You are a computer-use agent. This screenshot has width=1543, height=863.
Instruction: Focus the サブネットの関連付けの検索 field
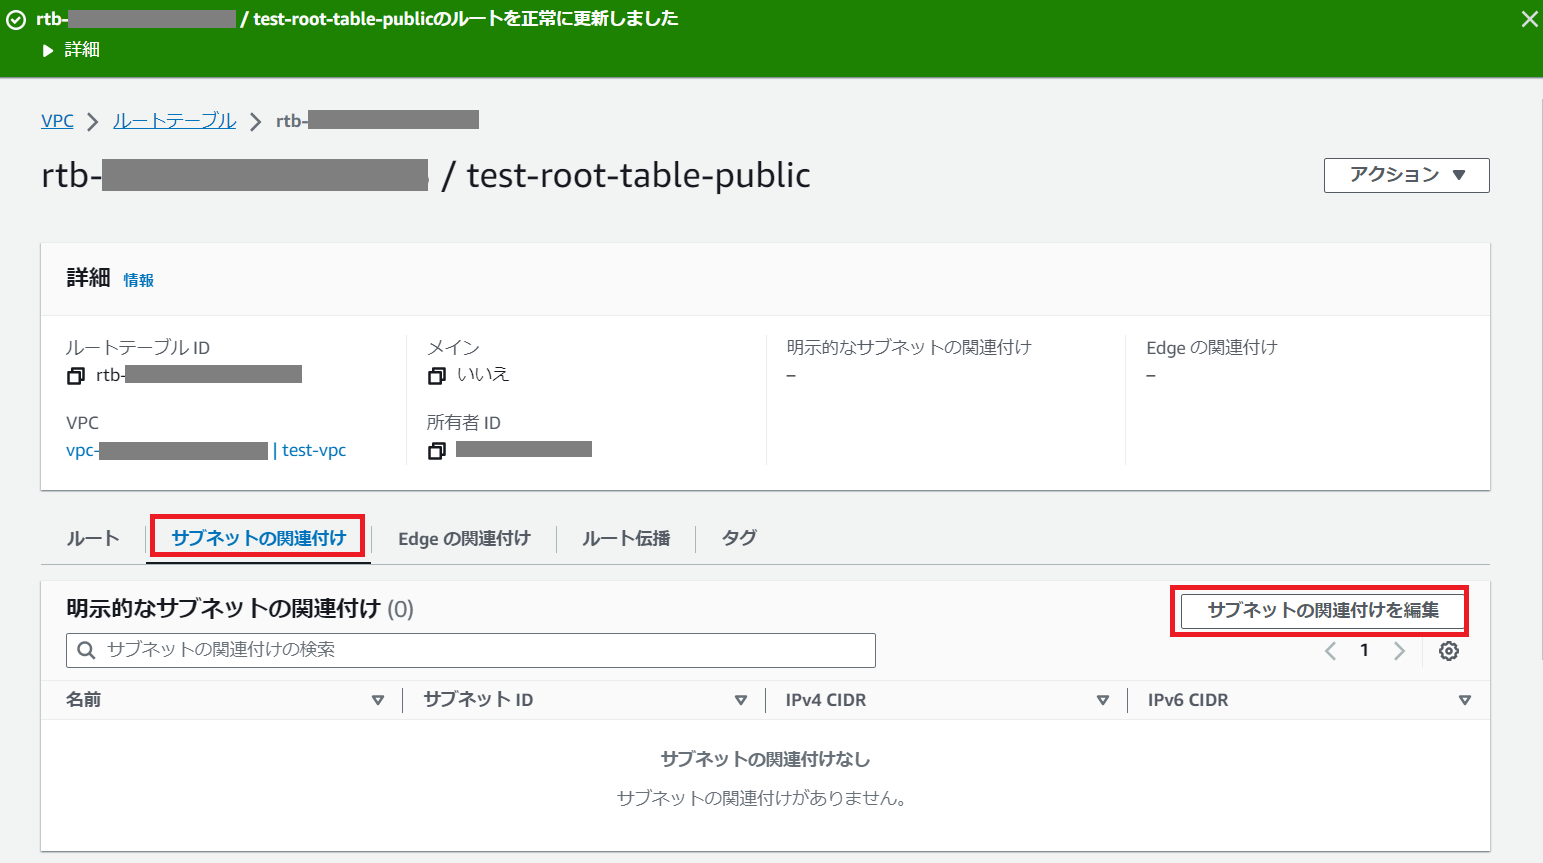pos(470,650)
